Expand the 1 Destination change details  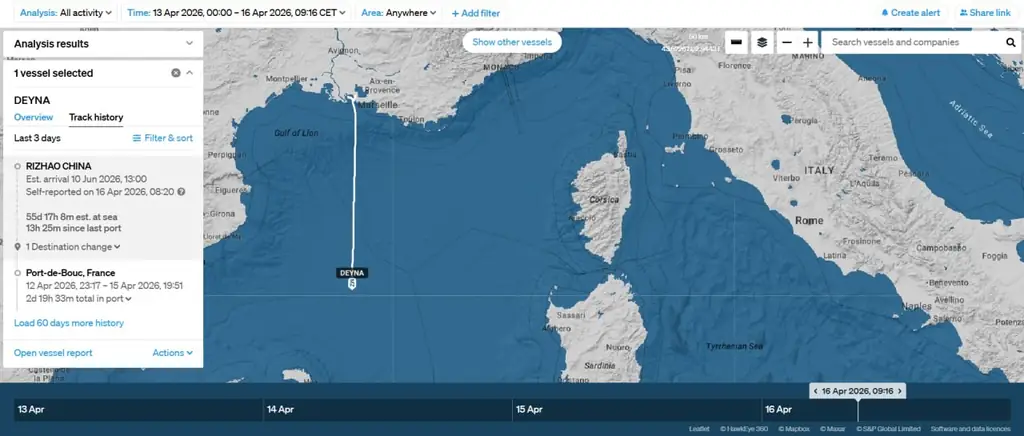point(73,246)
